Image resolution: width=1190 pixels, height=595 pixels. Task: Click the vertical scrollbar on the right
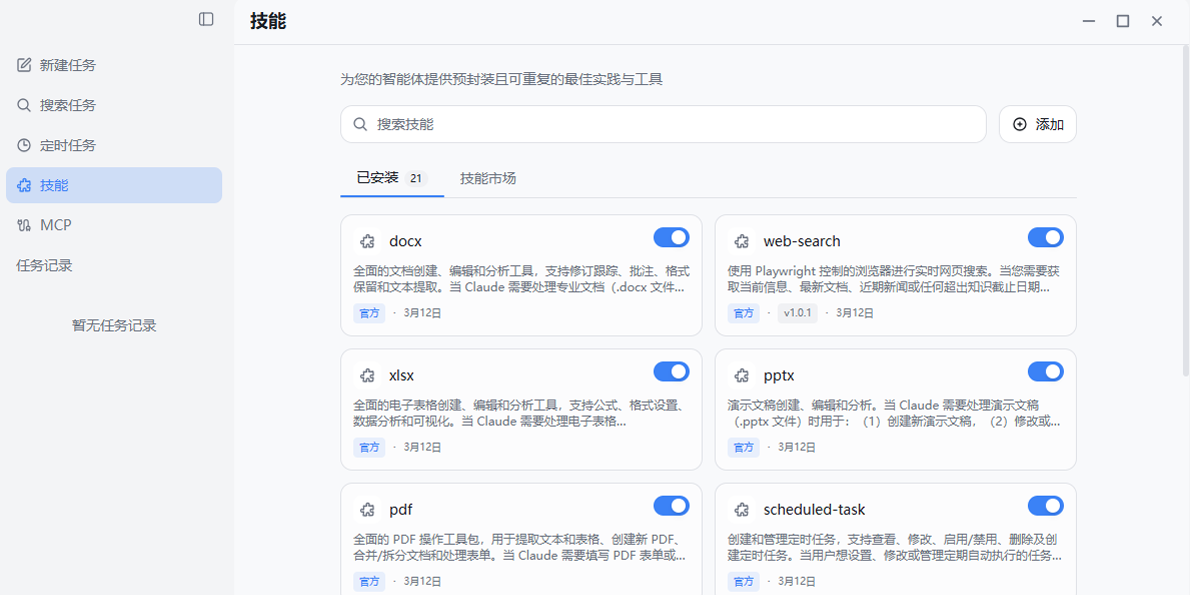point(1185,210)
